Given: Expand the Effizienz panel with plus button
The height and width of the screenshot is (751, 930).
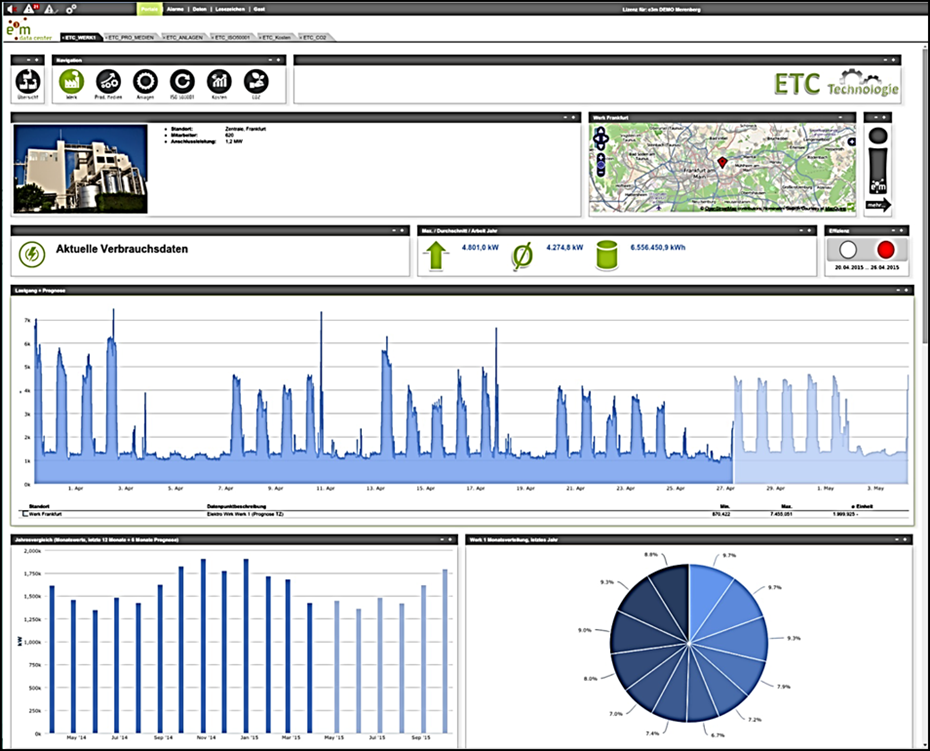Looking at the screenshot, I should pos(903,230).
